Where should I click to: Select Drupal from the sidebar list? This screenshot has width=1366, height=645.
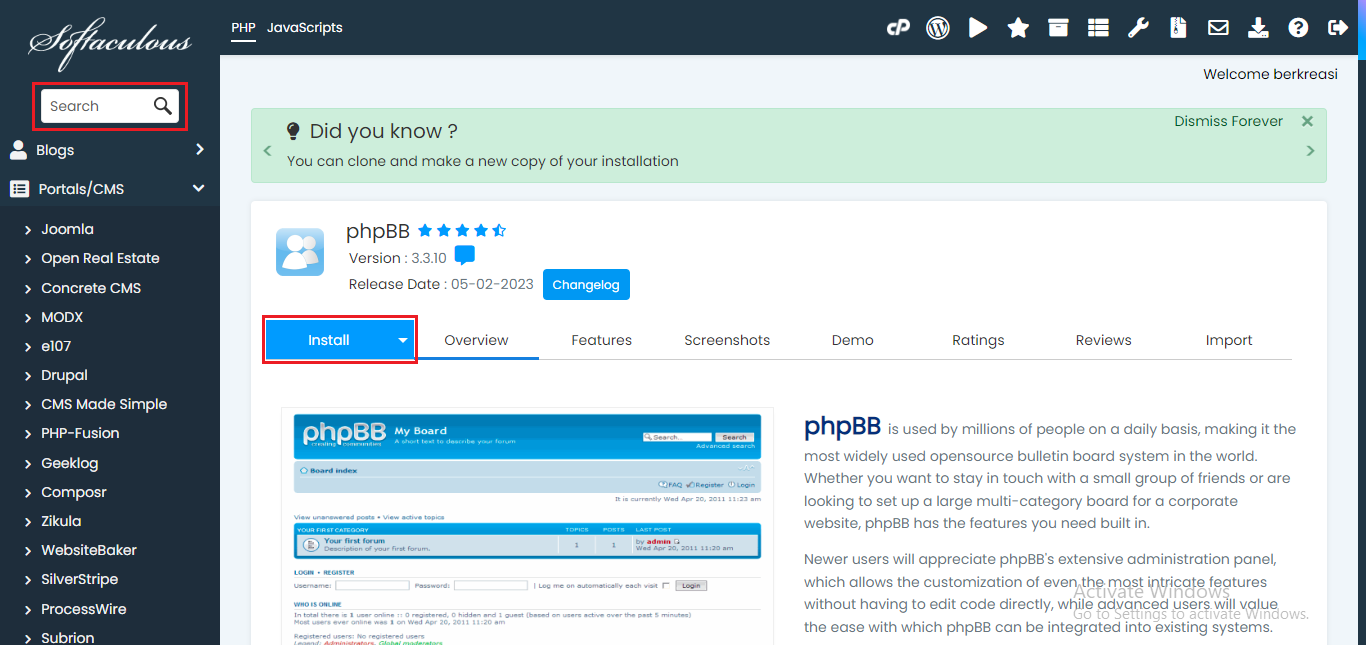click(x=64, y=375)
